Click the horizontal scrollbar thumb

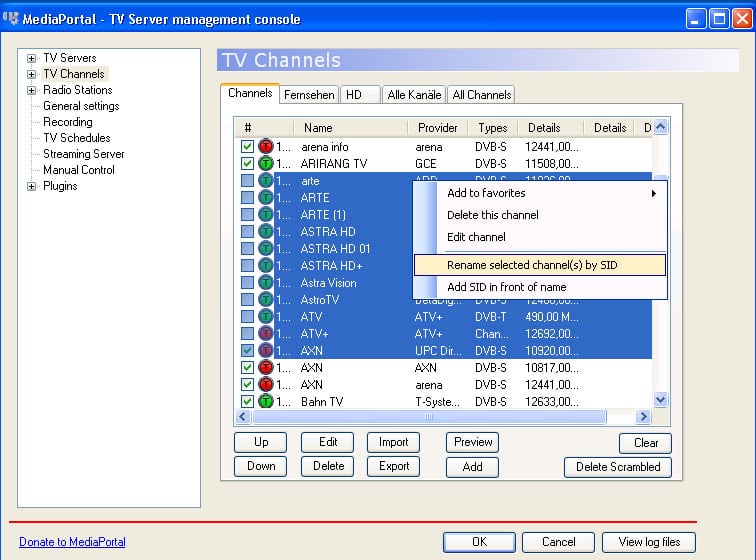[429, 416]
